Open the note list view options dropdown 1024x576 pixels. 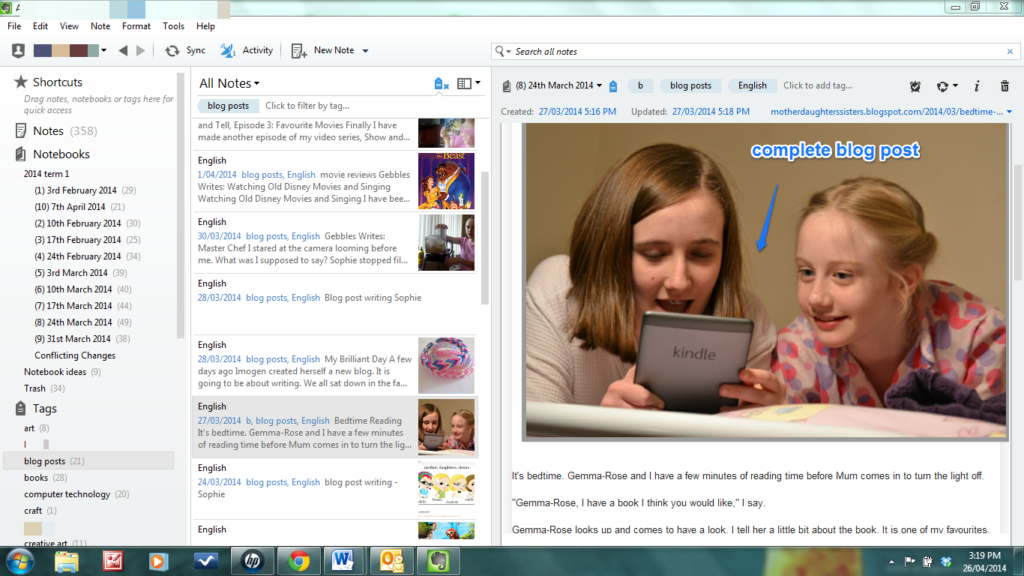[468, 84]
